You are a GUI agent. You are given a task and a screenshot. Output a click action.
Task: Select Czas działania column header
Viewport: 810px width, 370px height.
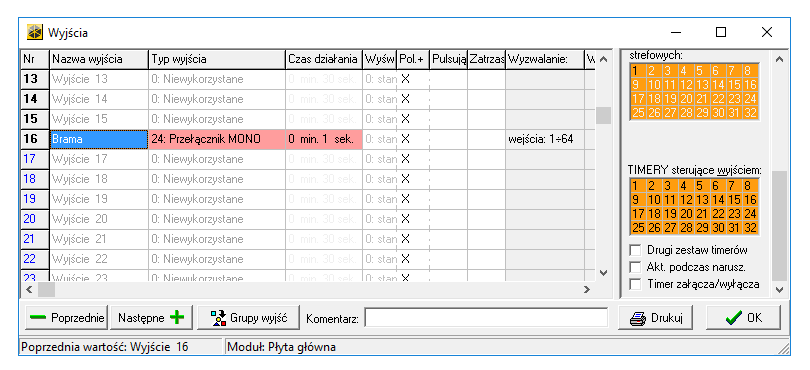click(x=324, y=59)
